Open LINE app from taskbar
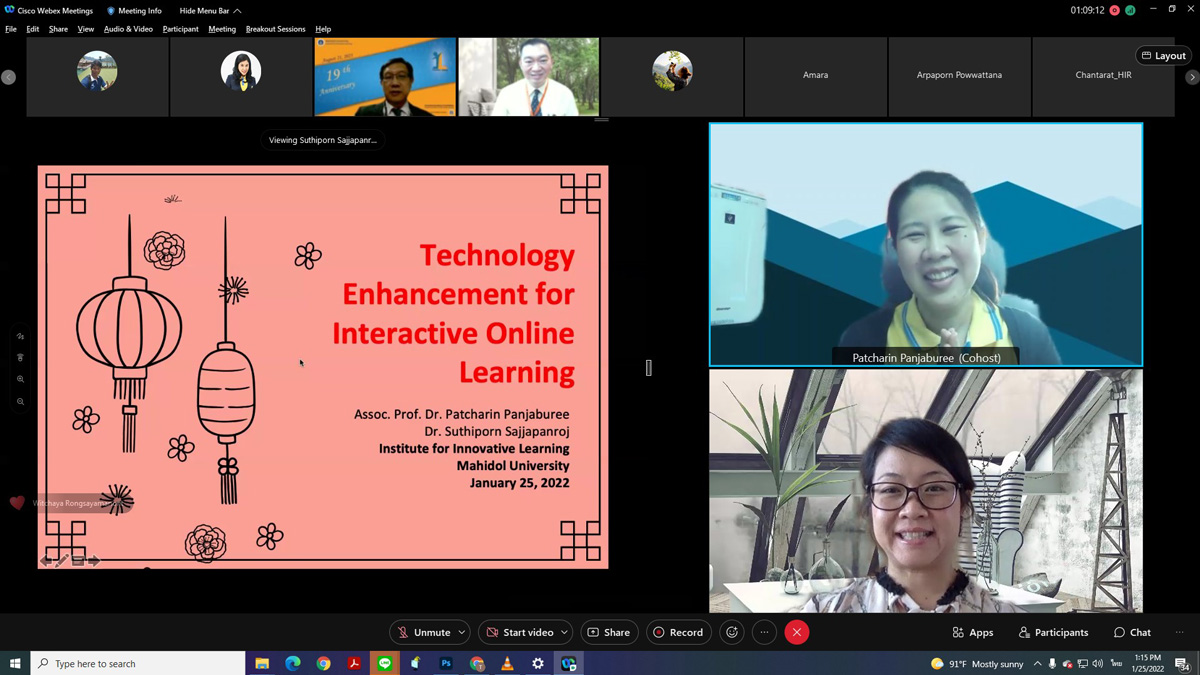The width and height of the screenshot is (1200, 675). 385,663
